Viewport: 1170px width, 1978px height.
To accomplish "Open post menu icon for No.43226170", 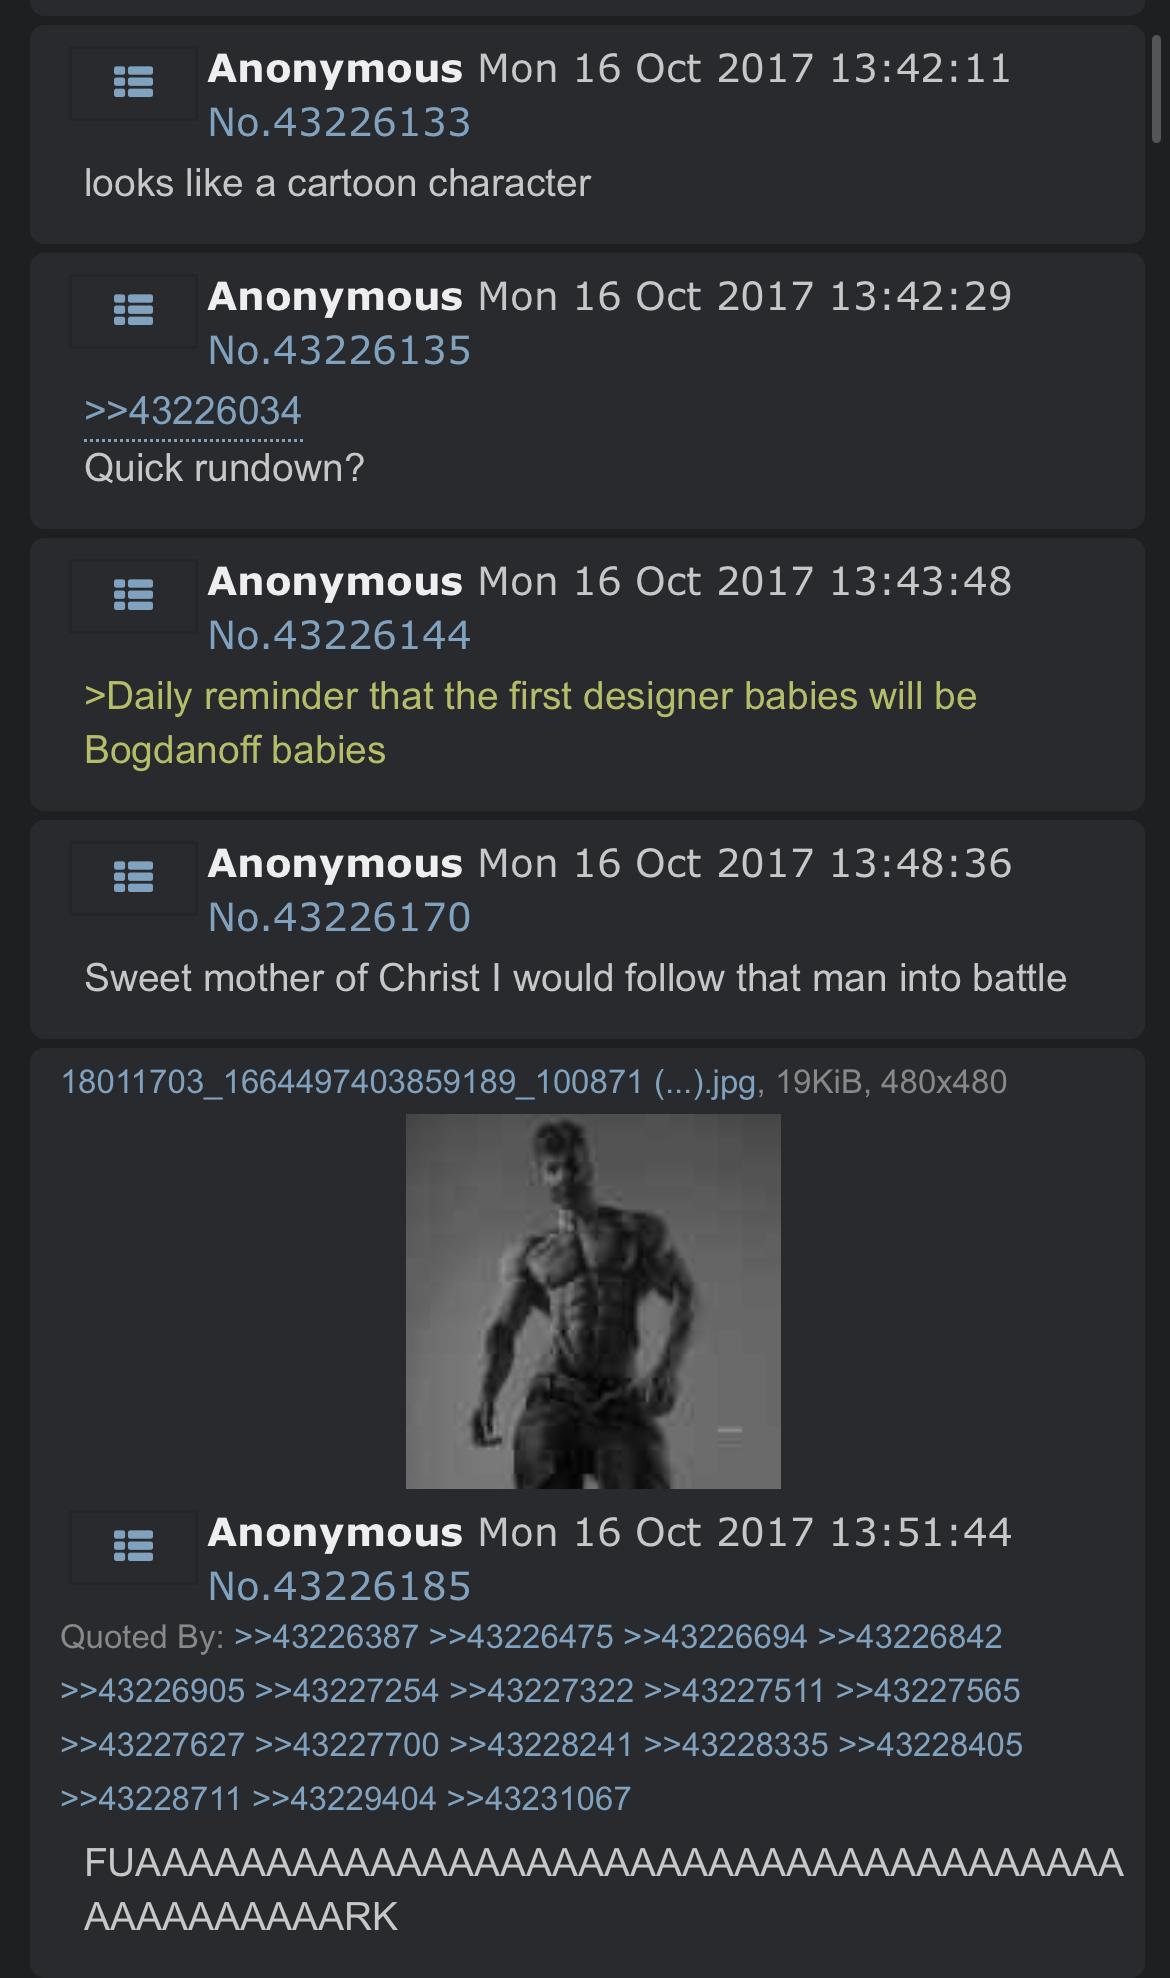I will coord(133,878).
